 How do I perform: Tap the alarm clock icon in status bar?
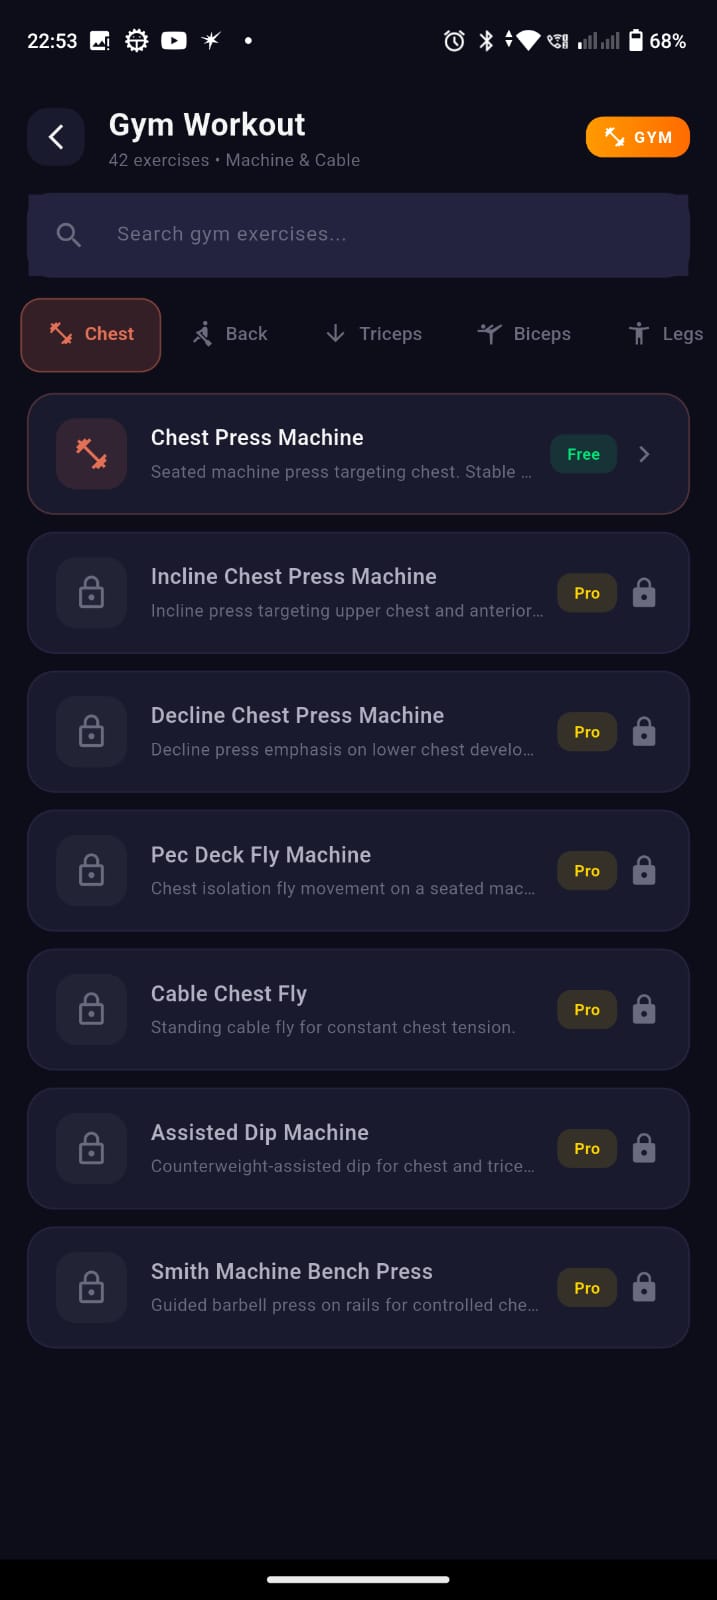tap(454, 41)
